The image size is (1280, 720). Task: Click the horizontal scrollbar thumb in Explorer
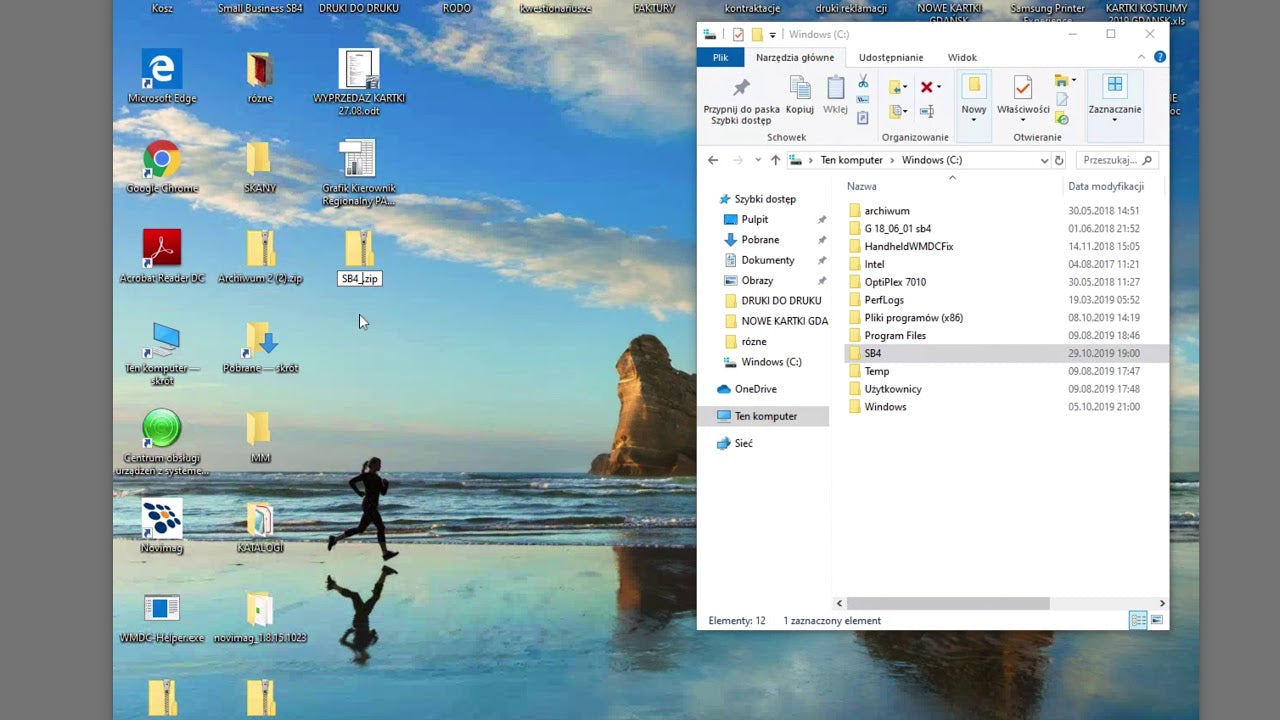coord(948,603)
